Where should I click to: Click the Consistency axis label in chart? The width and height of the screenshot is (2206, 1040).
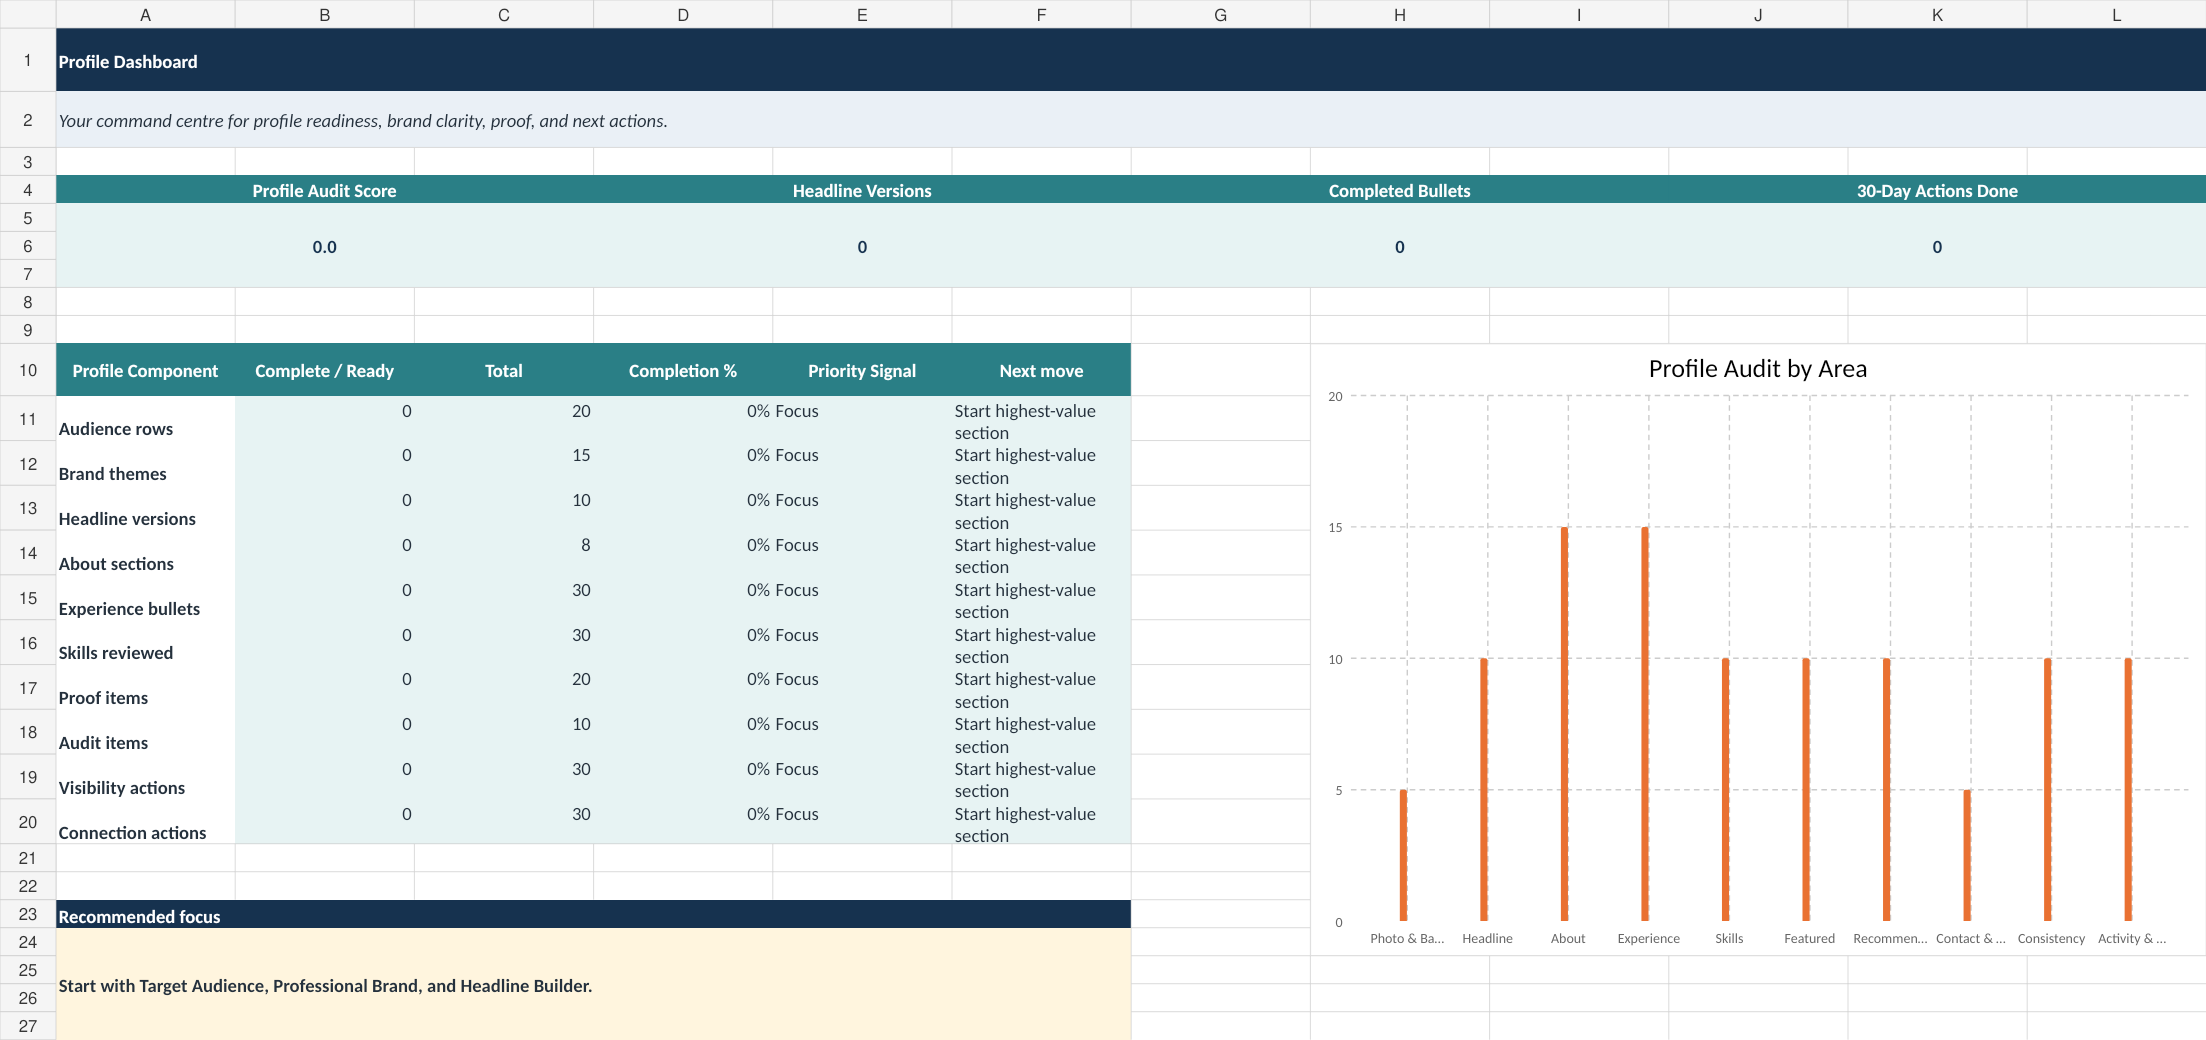pyautogui.click(x=2051, y=938)
